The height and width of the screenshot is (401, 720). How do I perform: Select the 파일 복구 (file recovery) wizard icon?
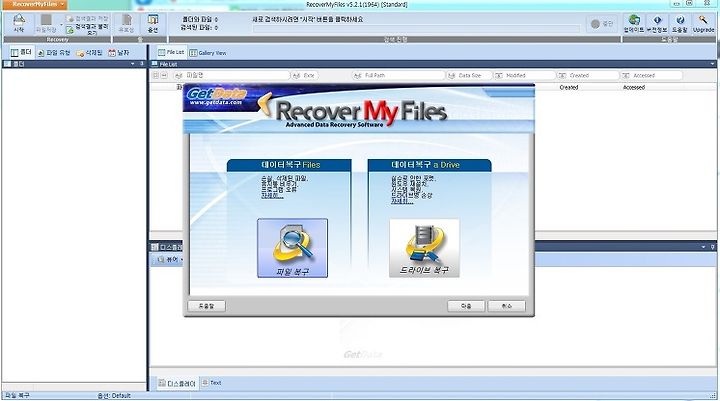tap(292, 248)
